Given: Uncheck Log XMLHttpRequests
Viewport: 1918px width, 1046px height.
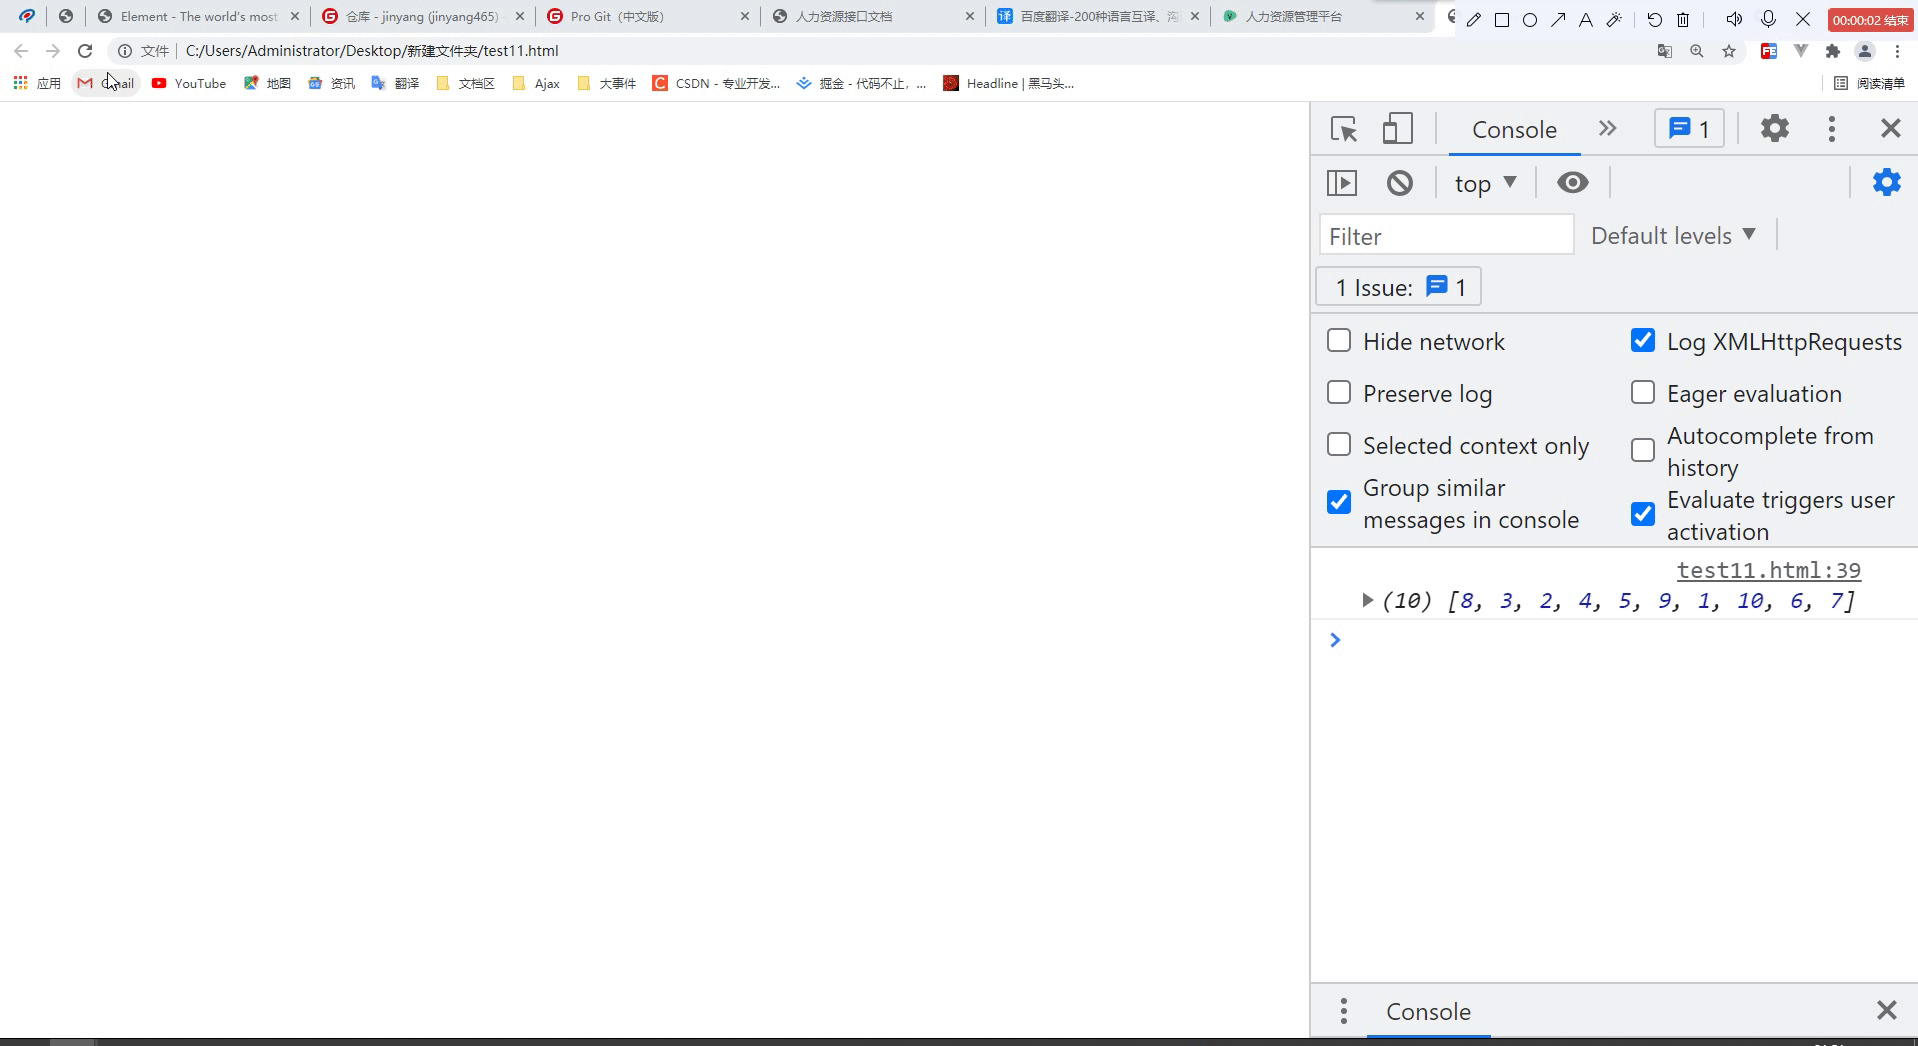Looking at the screenshot, I should (x=1642, y=340).
